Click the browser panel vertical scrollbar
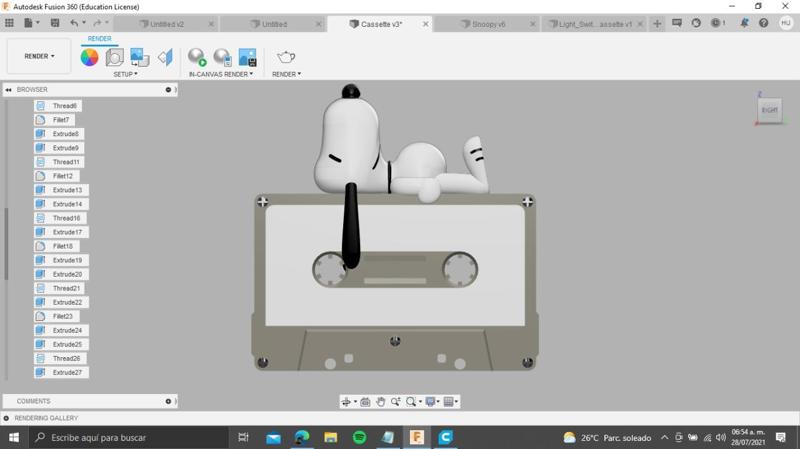 coord(6,243)
